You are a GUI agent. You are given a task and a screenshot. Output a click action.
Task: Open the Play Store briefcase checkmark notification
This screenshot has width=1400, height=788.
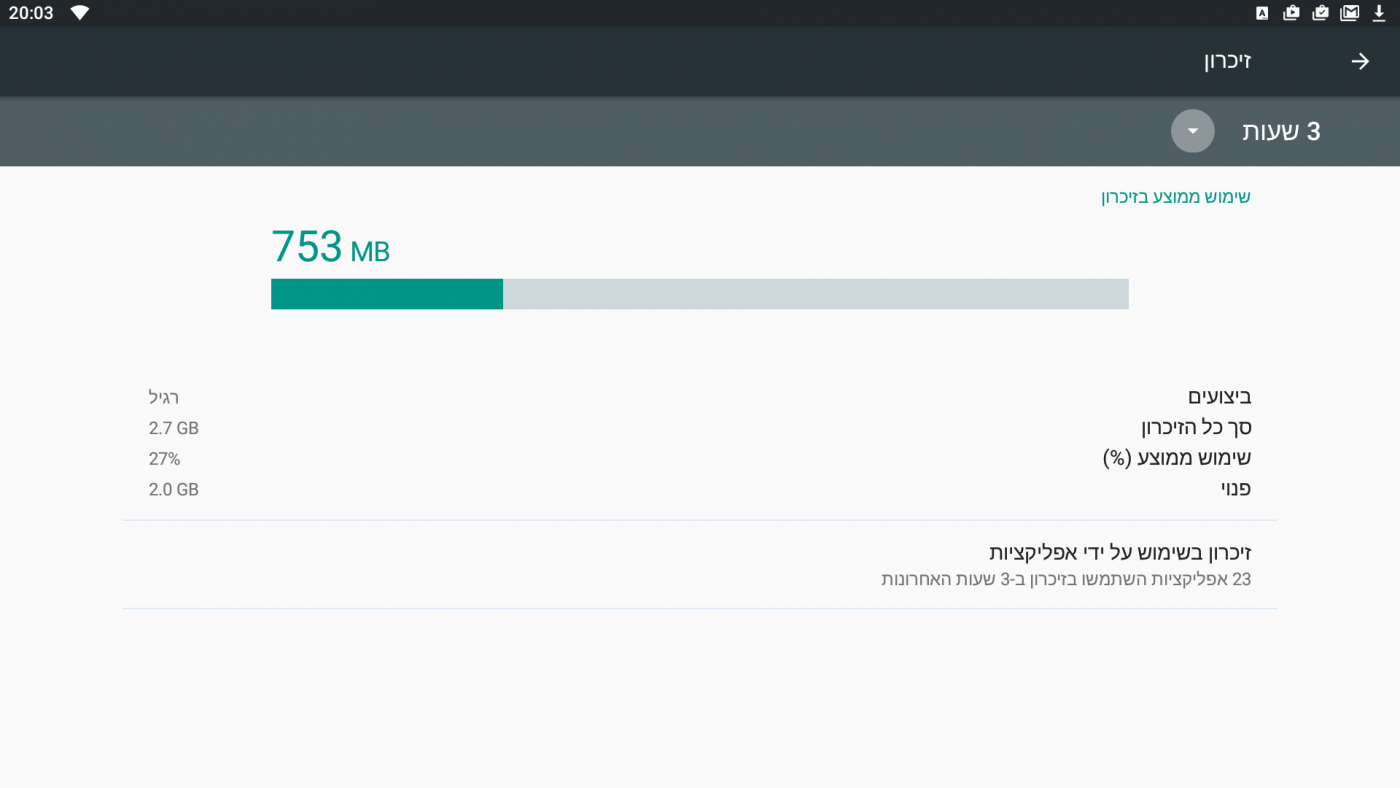pyautogui.click(x=1320, y=13)
